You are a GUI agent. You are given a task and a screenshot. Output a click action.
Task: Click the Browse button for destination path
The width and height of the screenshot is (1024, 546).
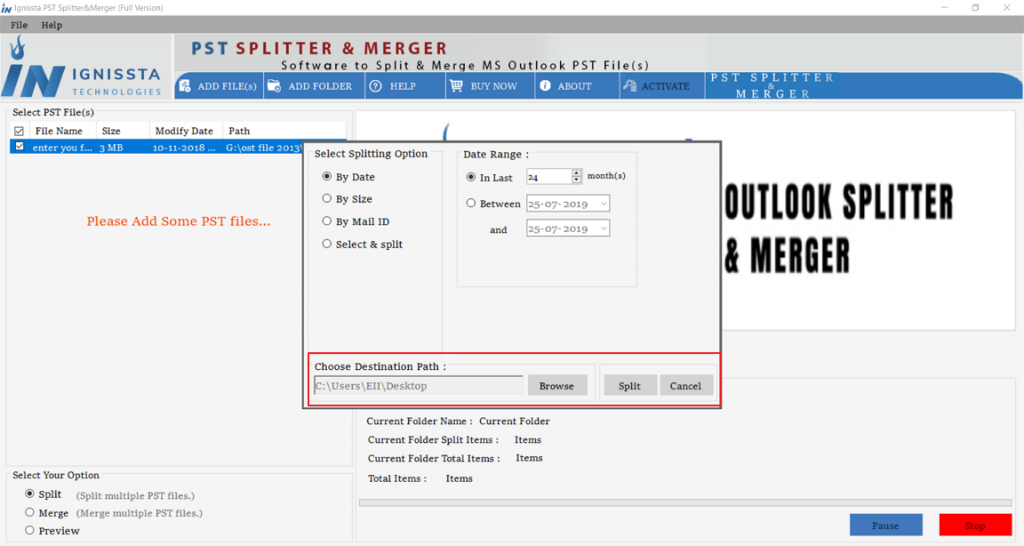(557, 386)
